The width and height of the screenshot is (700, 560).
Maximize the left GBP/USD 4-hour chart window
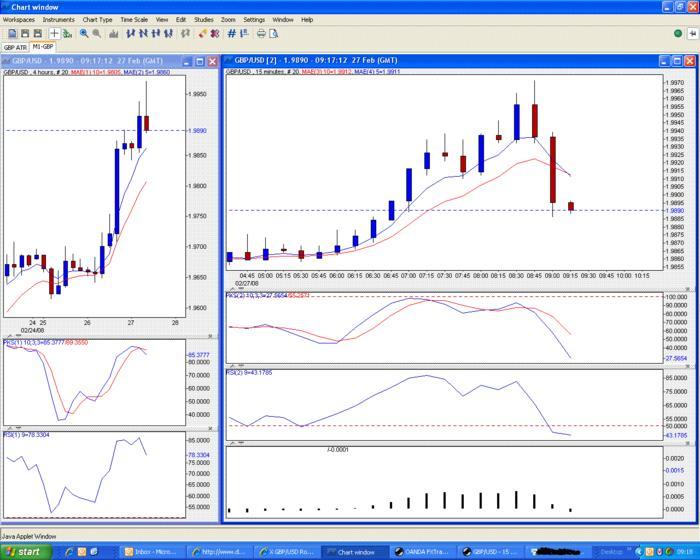(200, 61)
